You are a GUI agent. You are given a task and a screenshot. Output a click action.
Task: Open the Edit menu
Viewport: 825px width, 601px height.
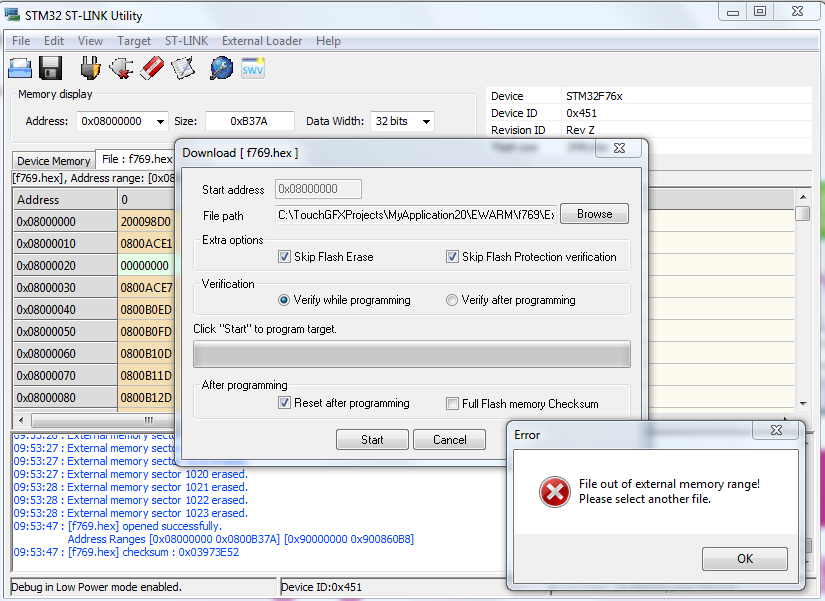(x=54, y=41)
